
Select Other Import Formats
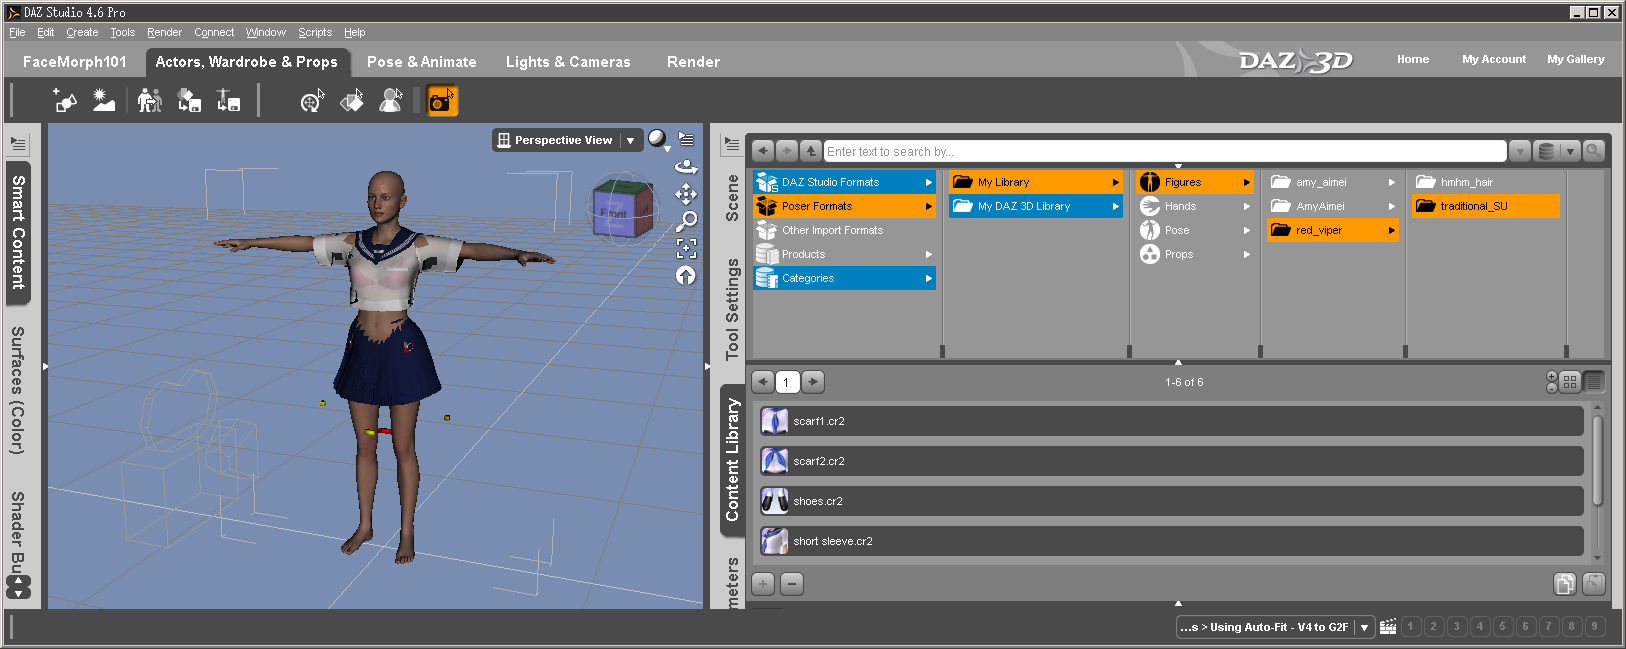[845, 230]
